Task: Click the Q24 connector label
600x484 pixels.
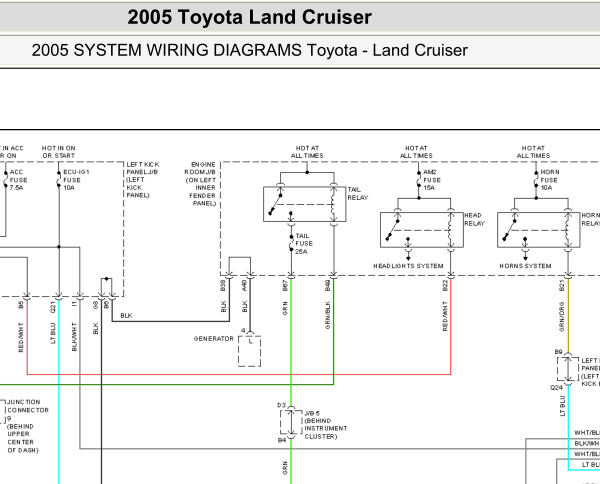Action: (556, 388)
